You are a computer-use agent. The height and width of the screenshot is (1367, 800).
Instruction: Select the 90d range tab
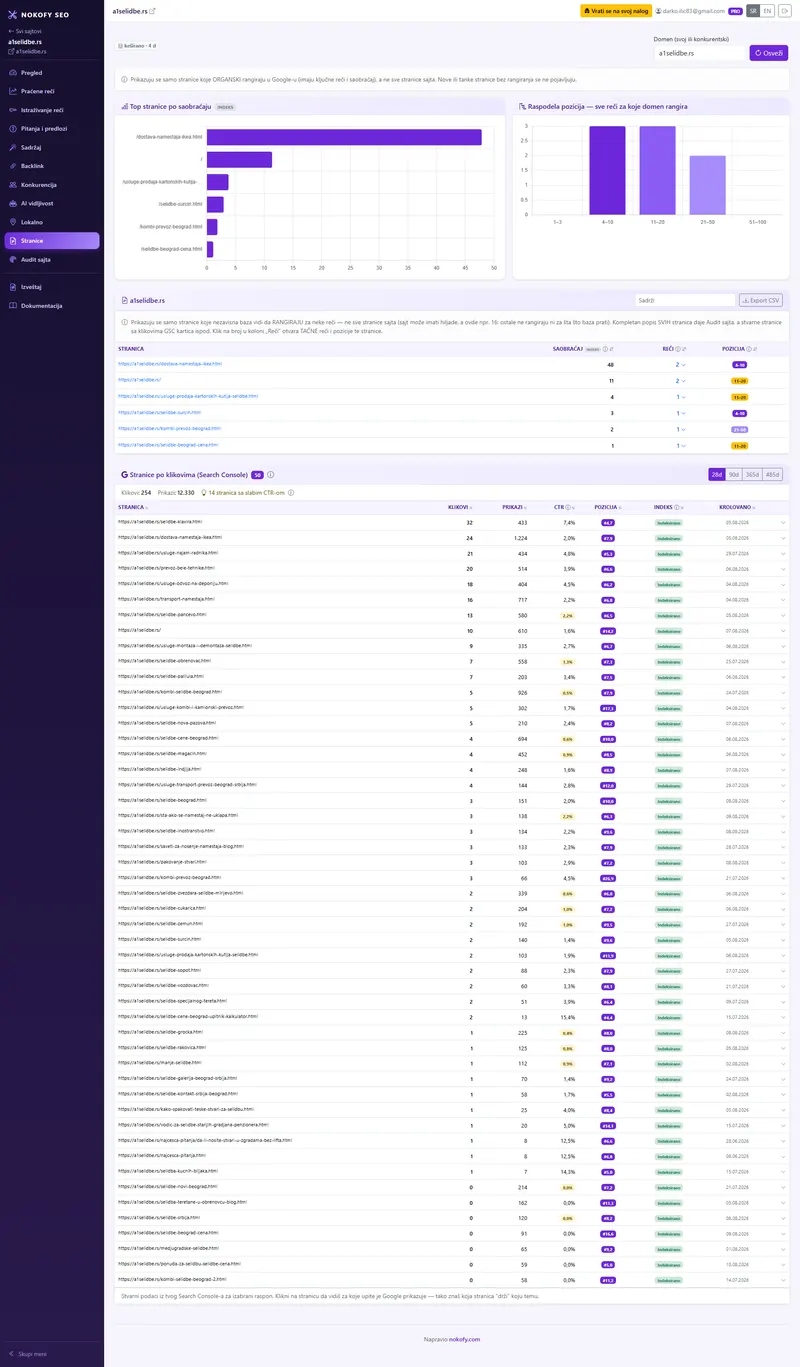pos(734,475)
